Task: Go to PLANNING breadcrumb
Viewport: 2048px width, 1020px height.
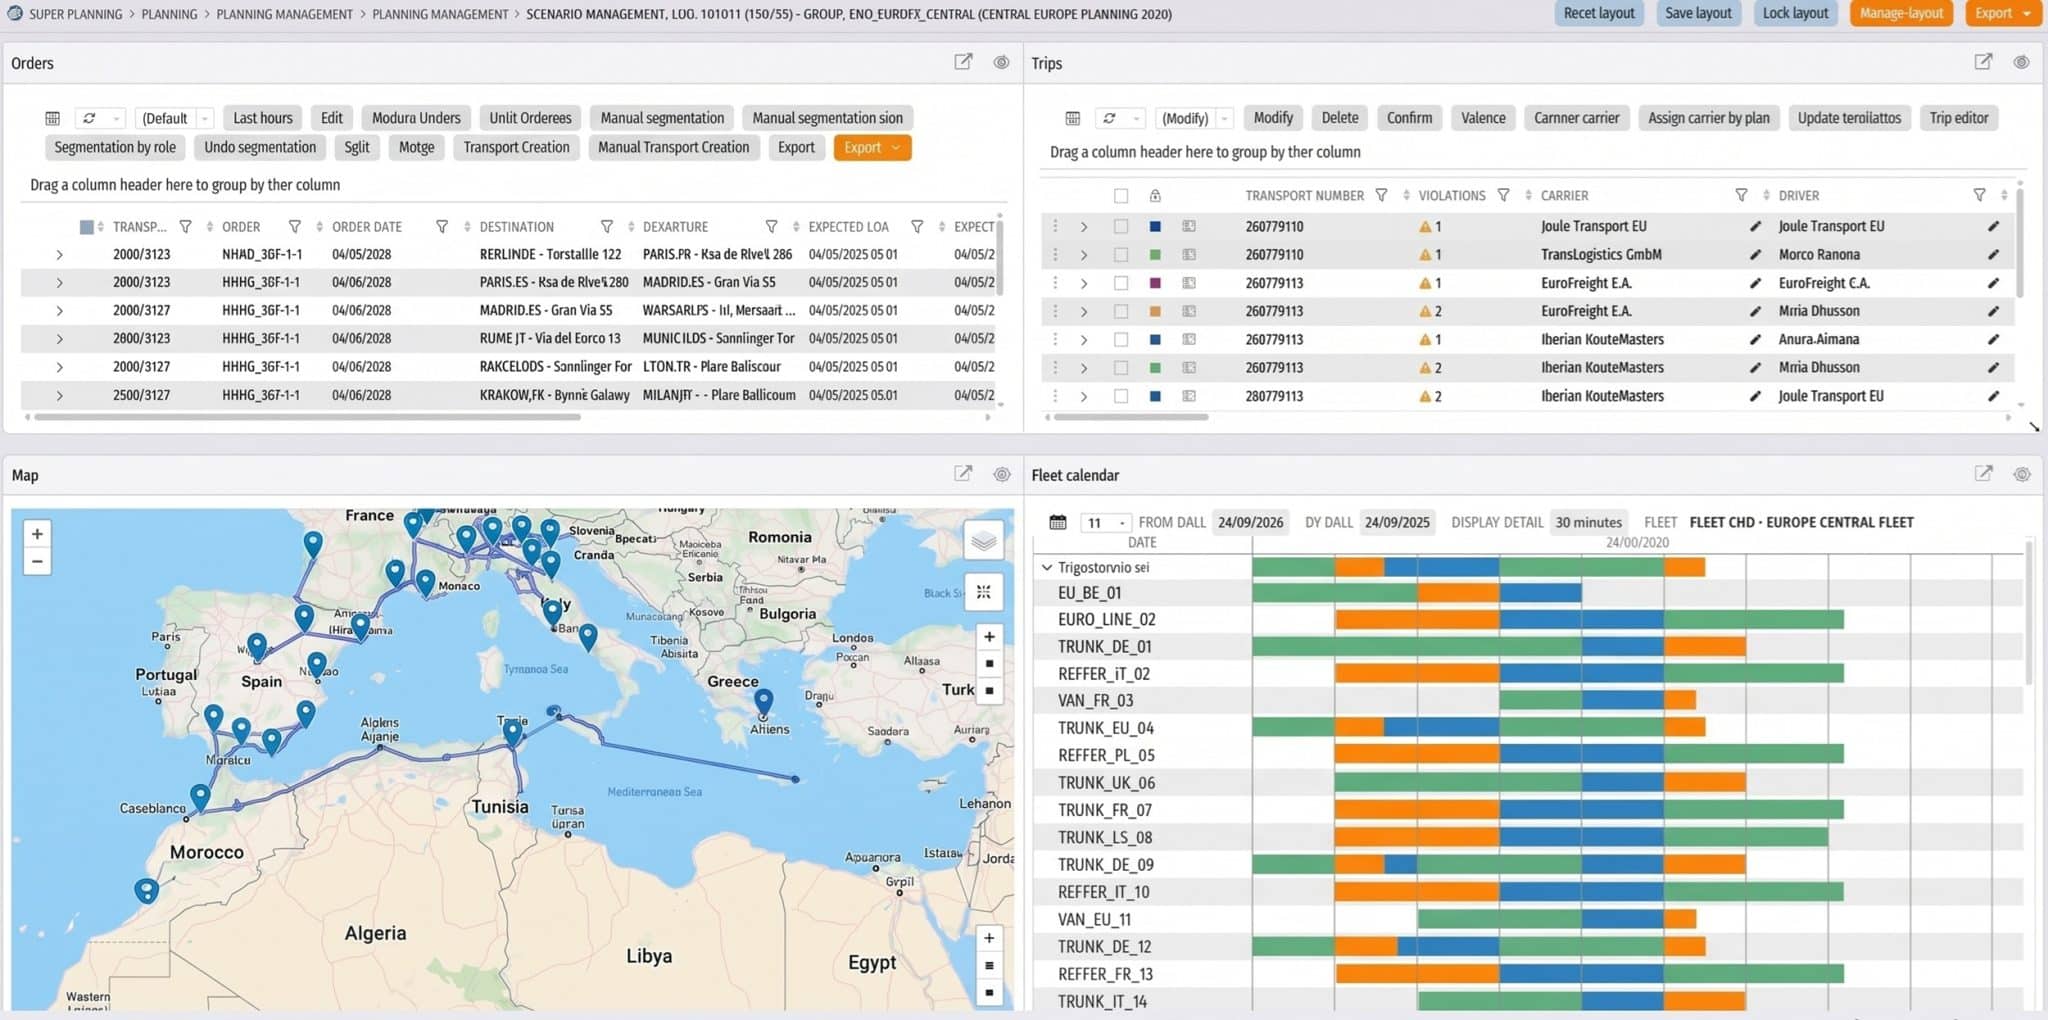Action: click(169, 14)
